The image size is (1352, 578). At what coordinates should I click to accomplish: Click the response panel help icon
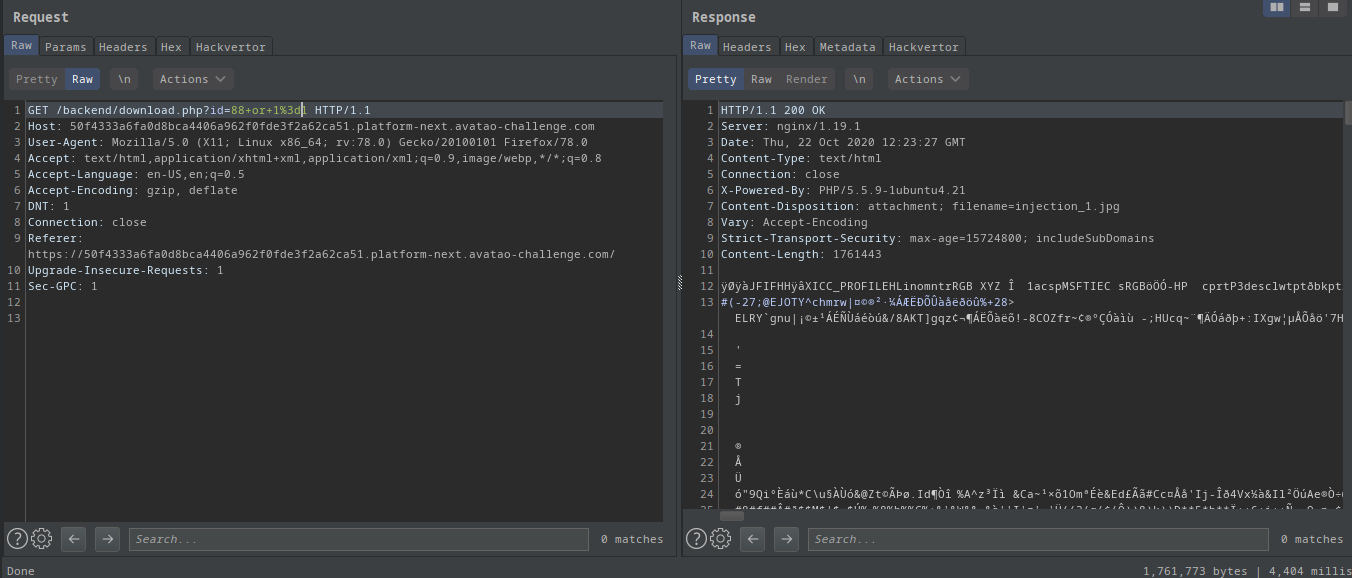[697, 539]
